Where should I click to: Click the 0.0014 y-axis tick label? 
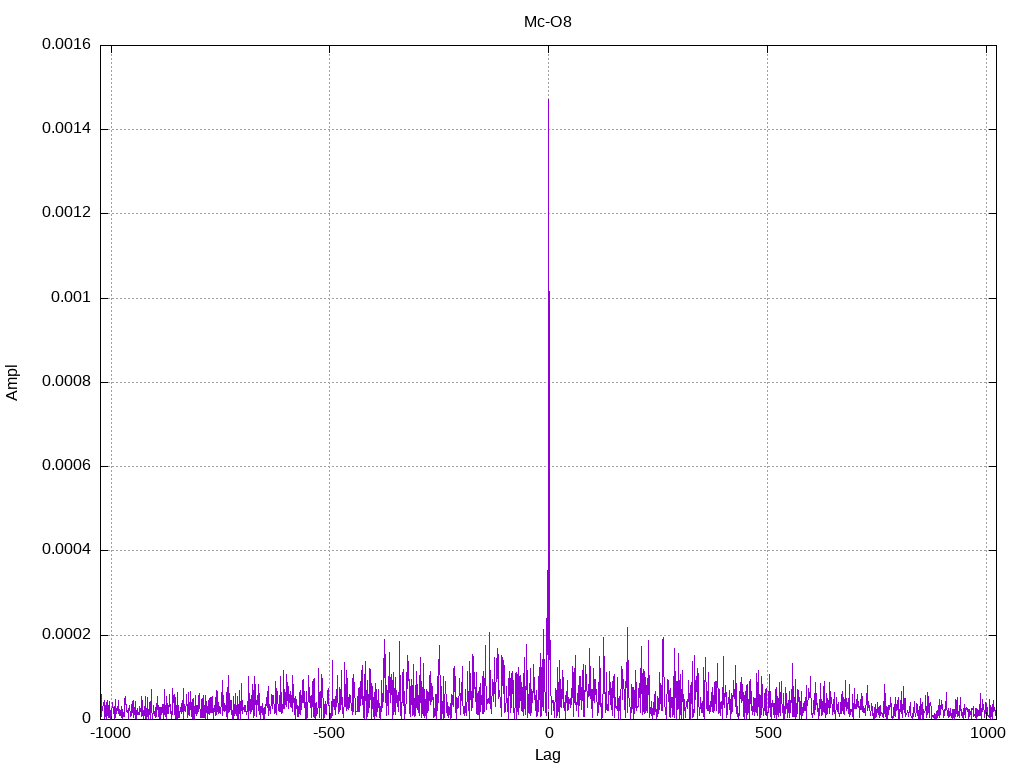tap(66, 129)
